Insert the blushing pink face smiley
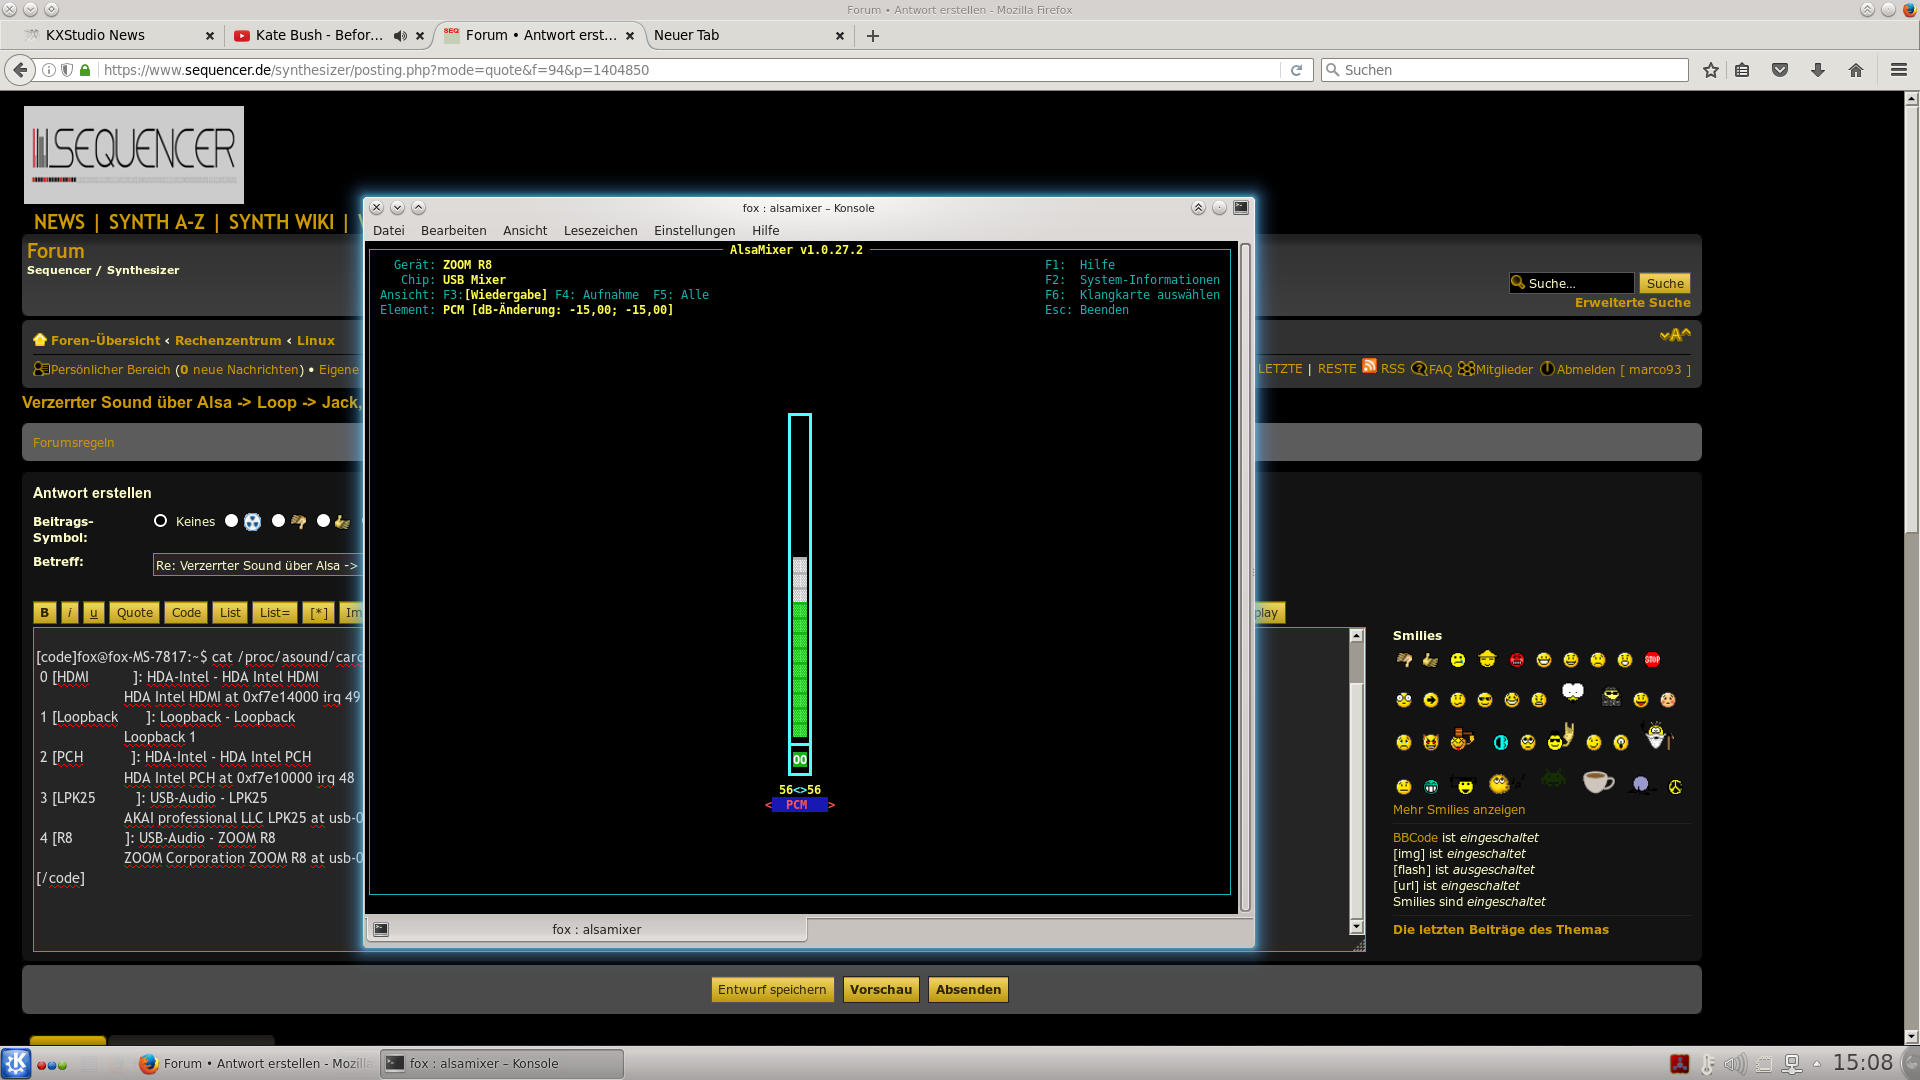1920x1080 pixels. point(1668,700)
